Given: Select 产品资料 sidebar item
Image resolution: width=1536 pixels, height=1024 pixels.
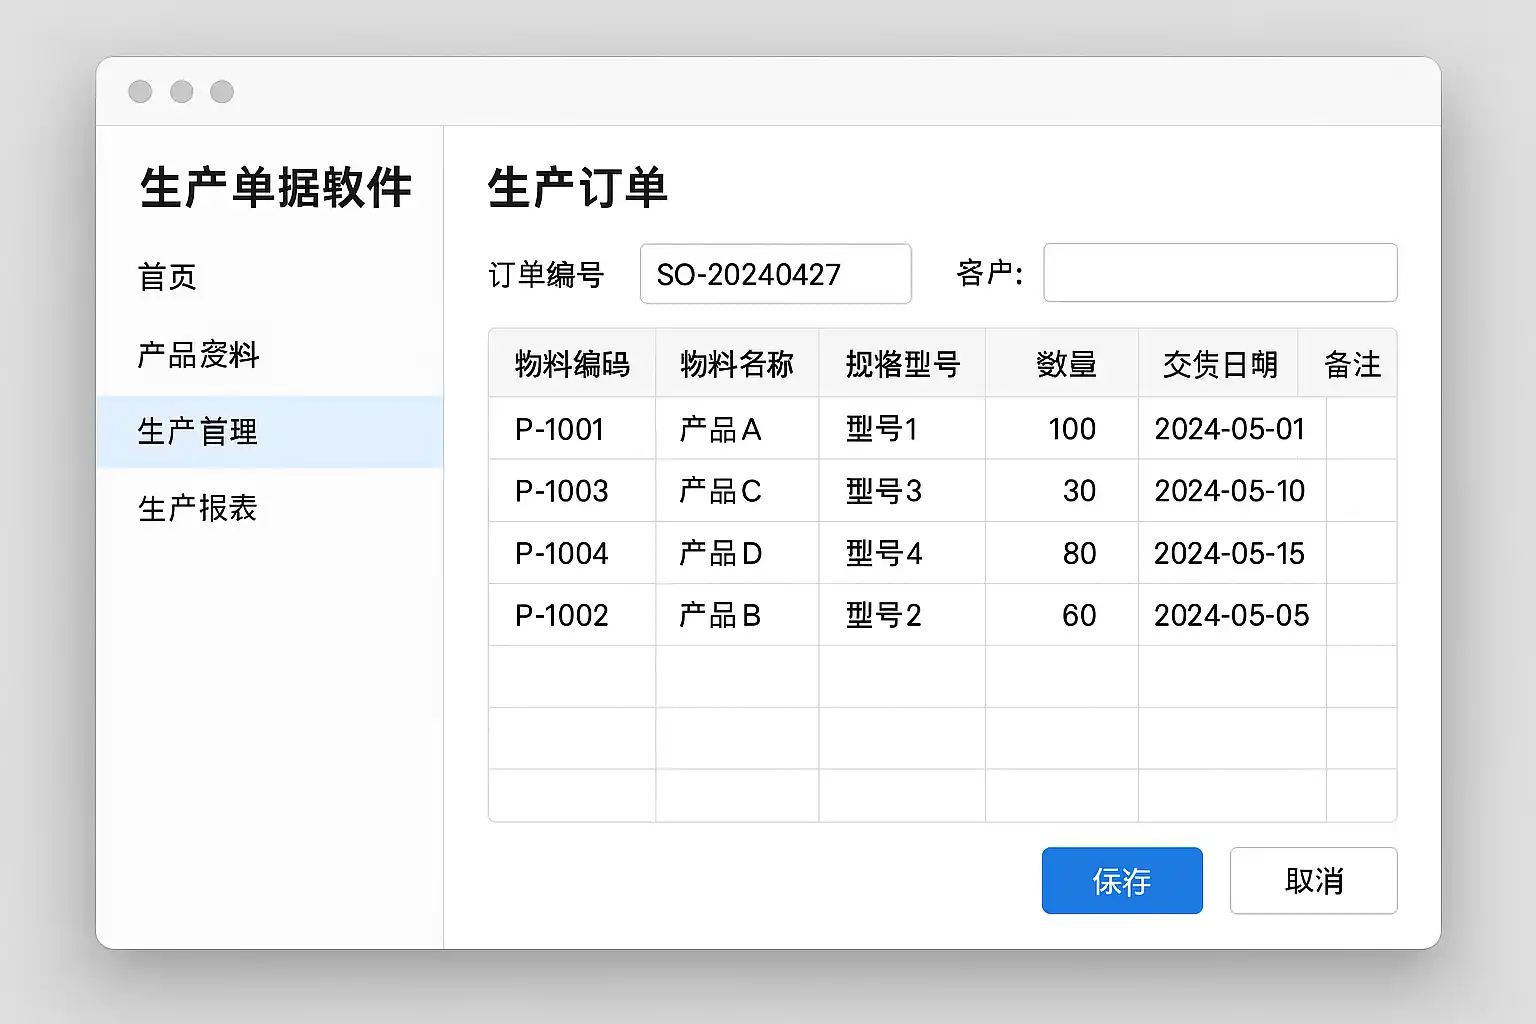Looking at the screenshot, I should click(198, 355).
